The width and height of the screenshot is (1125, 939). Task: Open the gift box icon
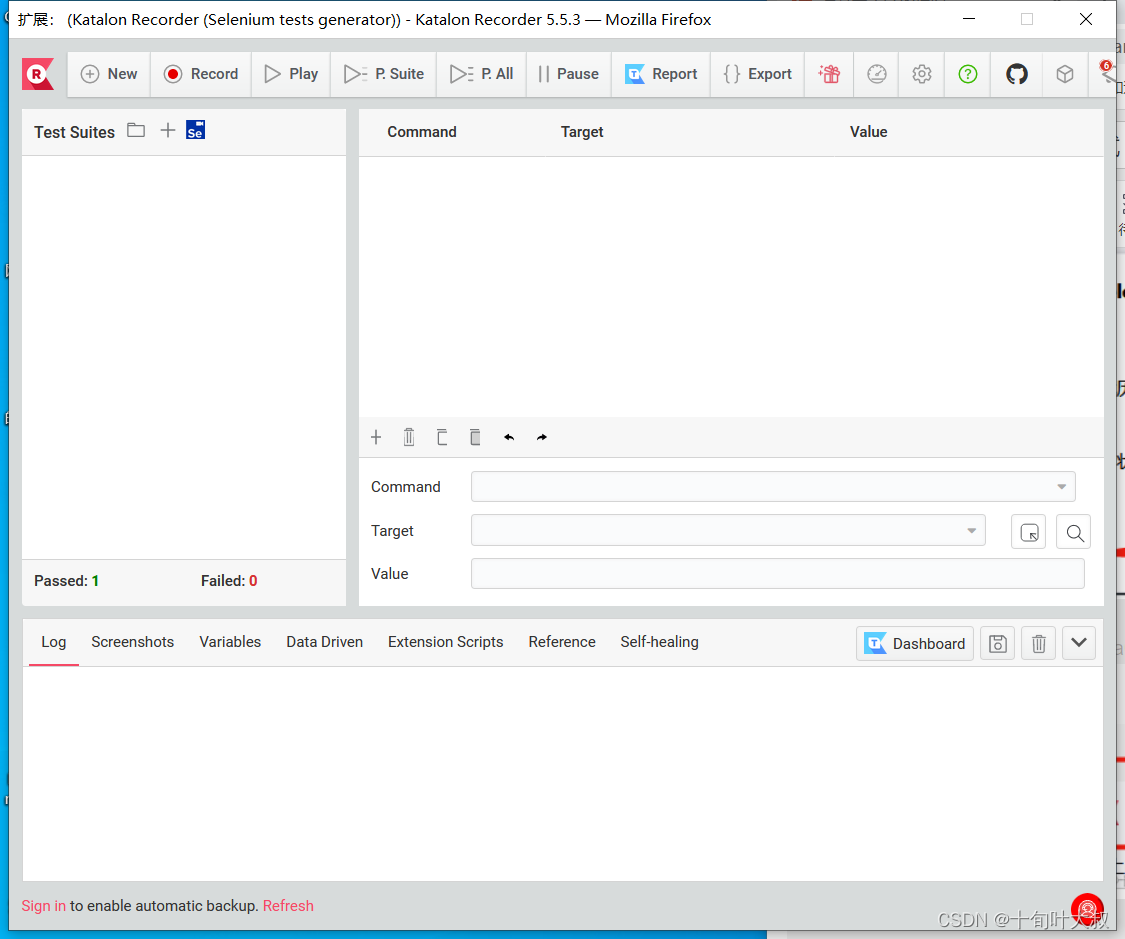click(x=829, y=74)
